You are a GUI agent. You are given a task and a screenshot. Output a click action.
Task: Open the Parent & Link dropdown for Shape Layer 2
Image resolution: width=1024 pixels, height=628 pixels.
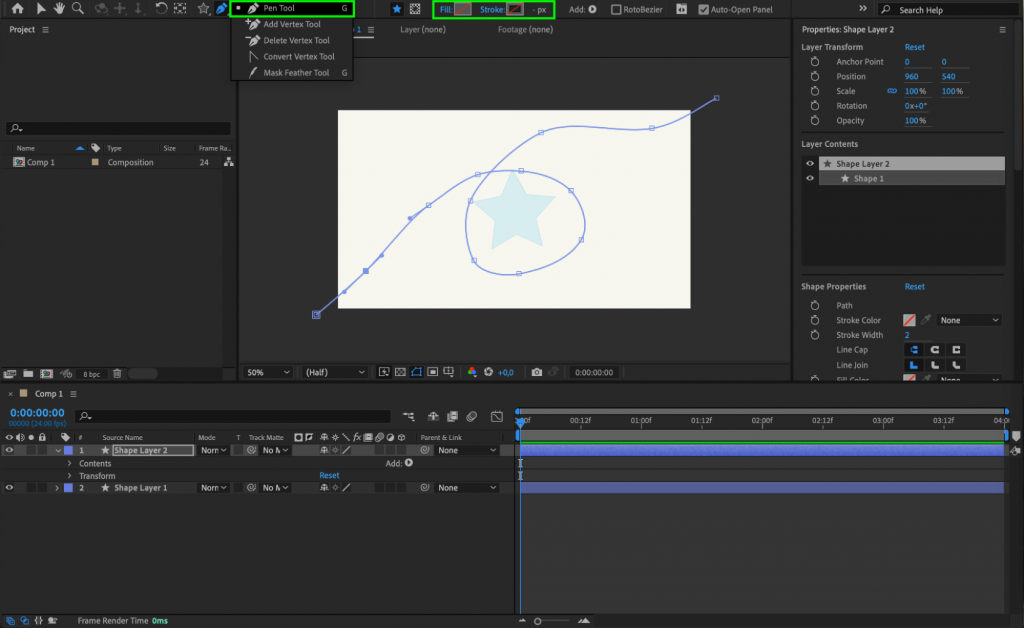465,449
